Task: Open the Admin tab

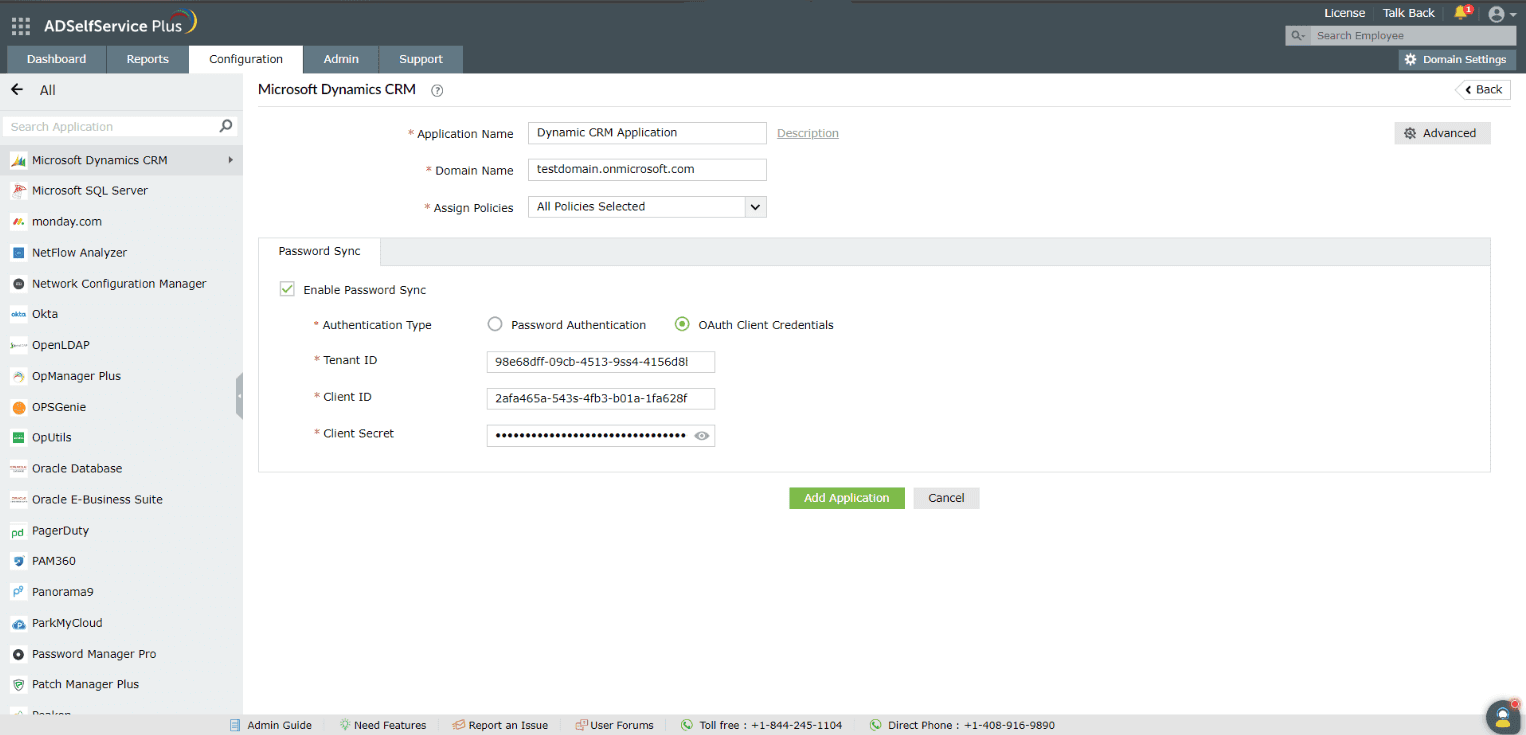Action: tap(341, 59)
